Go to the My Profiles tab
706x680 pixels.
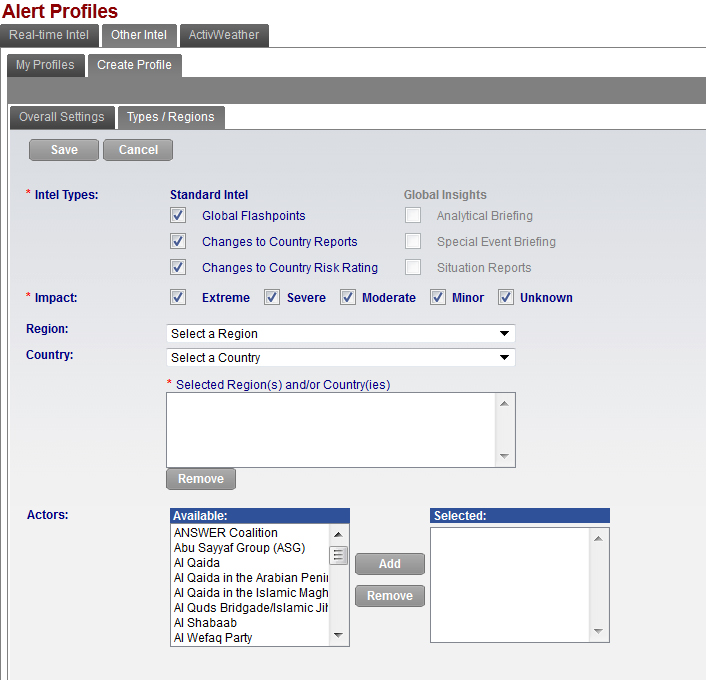pos(45,65)
